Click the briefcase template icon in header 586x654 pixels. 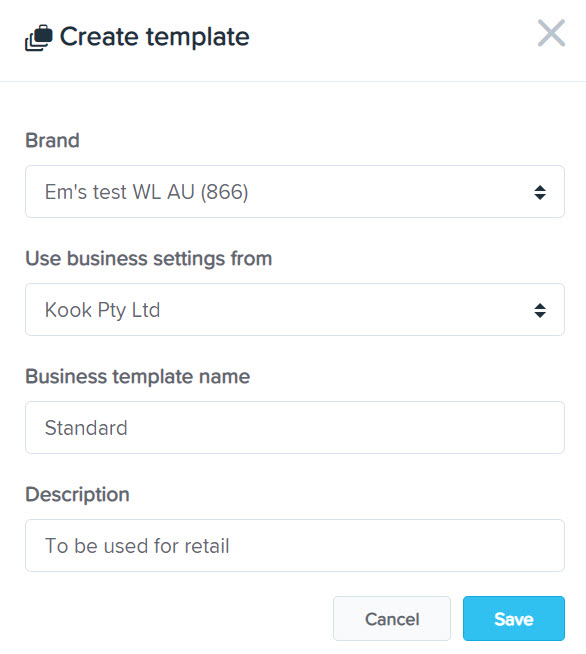coord(39,38)
